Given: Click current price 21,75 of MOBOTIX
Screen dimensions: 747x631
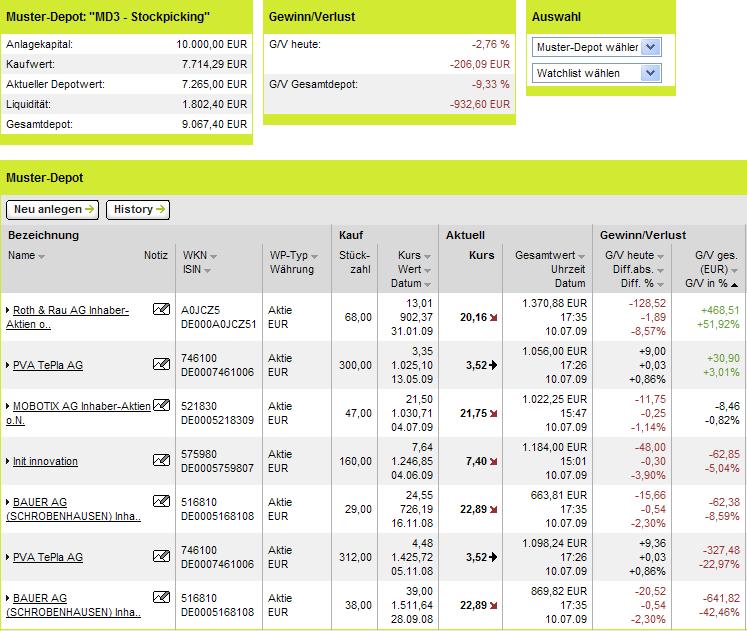Looking at the screenshot, I should [x=474, y=413].
